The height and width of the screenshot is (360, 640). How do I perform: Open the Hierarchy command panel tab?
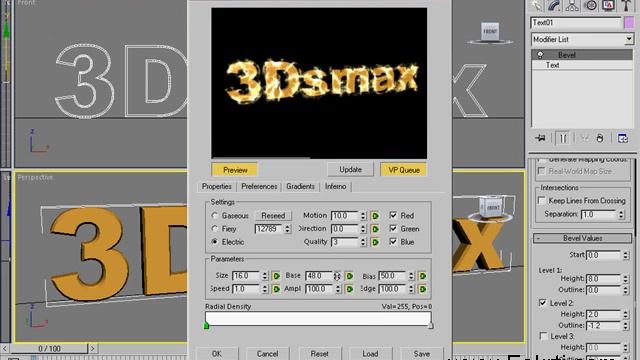[x=572, y=5]
